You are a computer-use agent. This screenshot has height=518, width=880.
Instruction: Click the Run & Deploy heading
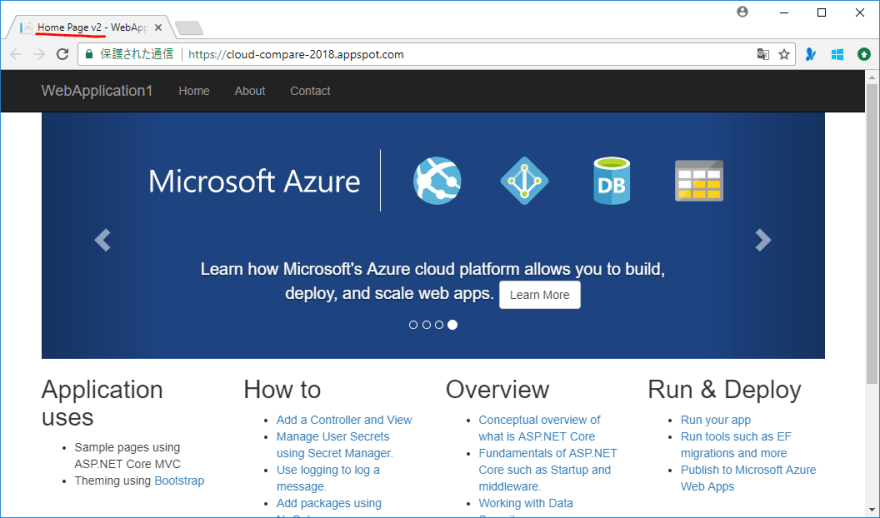coord(725,389)
